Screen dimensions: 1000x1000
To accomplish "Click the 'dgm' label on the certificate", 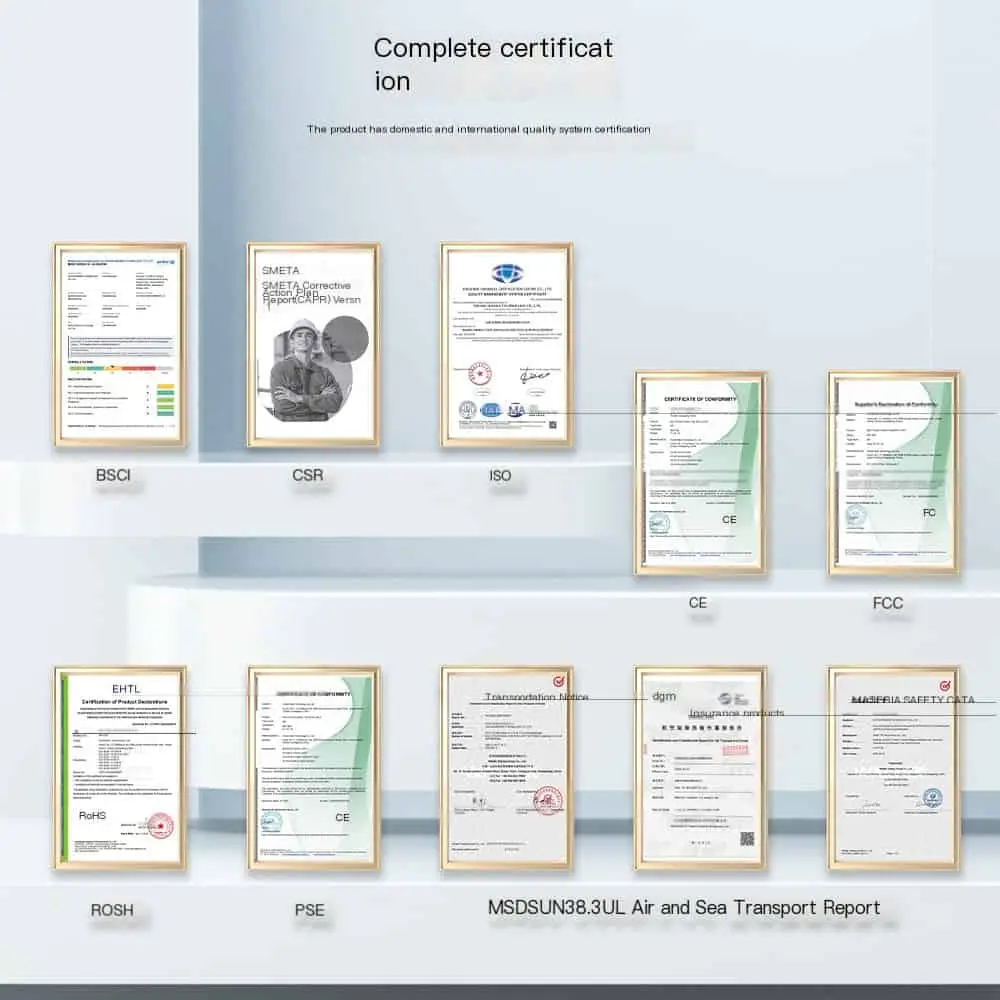I will coord(664,696).
